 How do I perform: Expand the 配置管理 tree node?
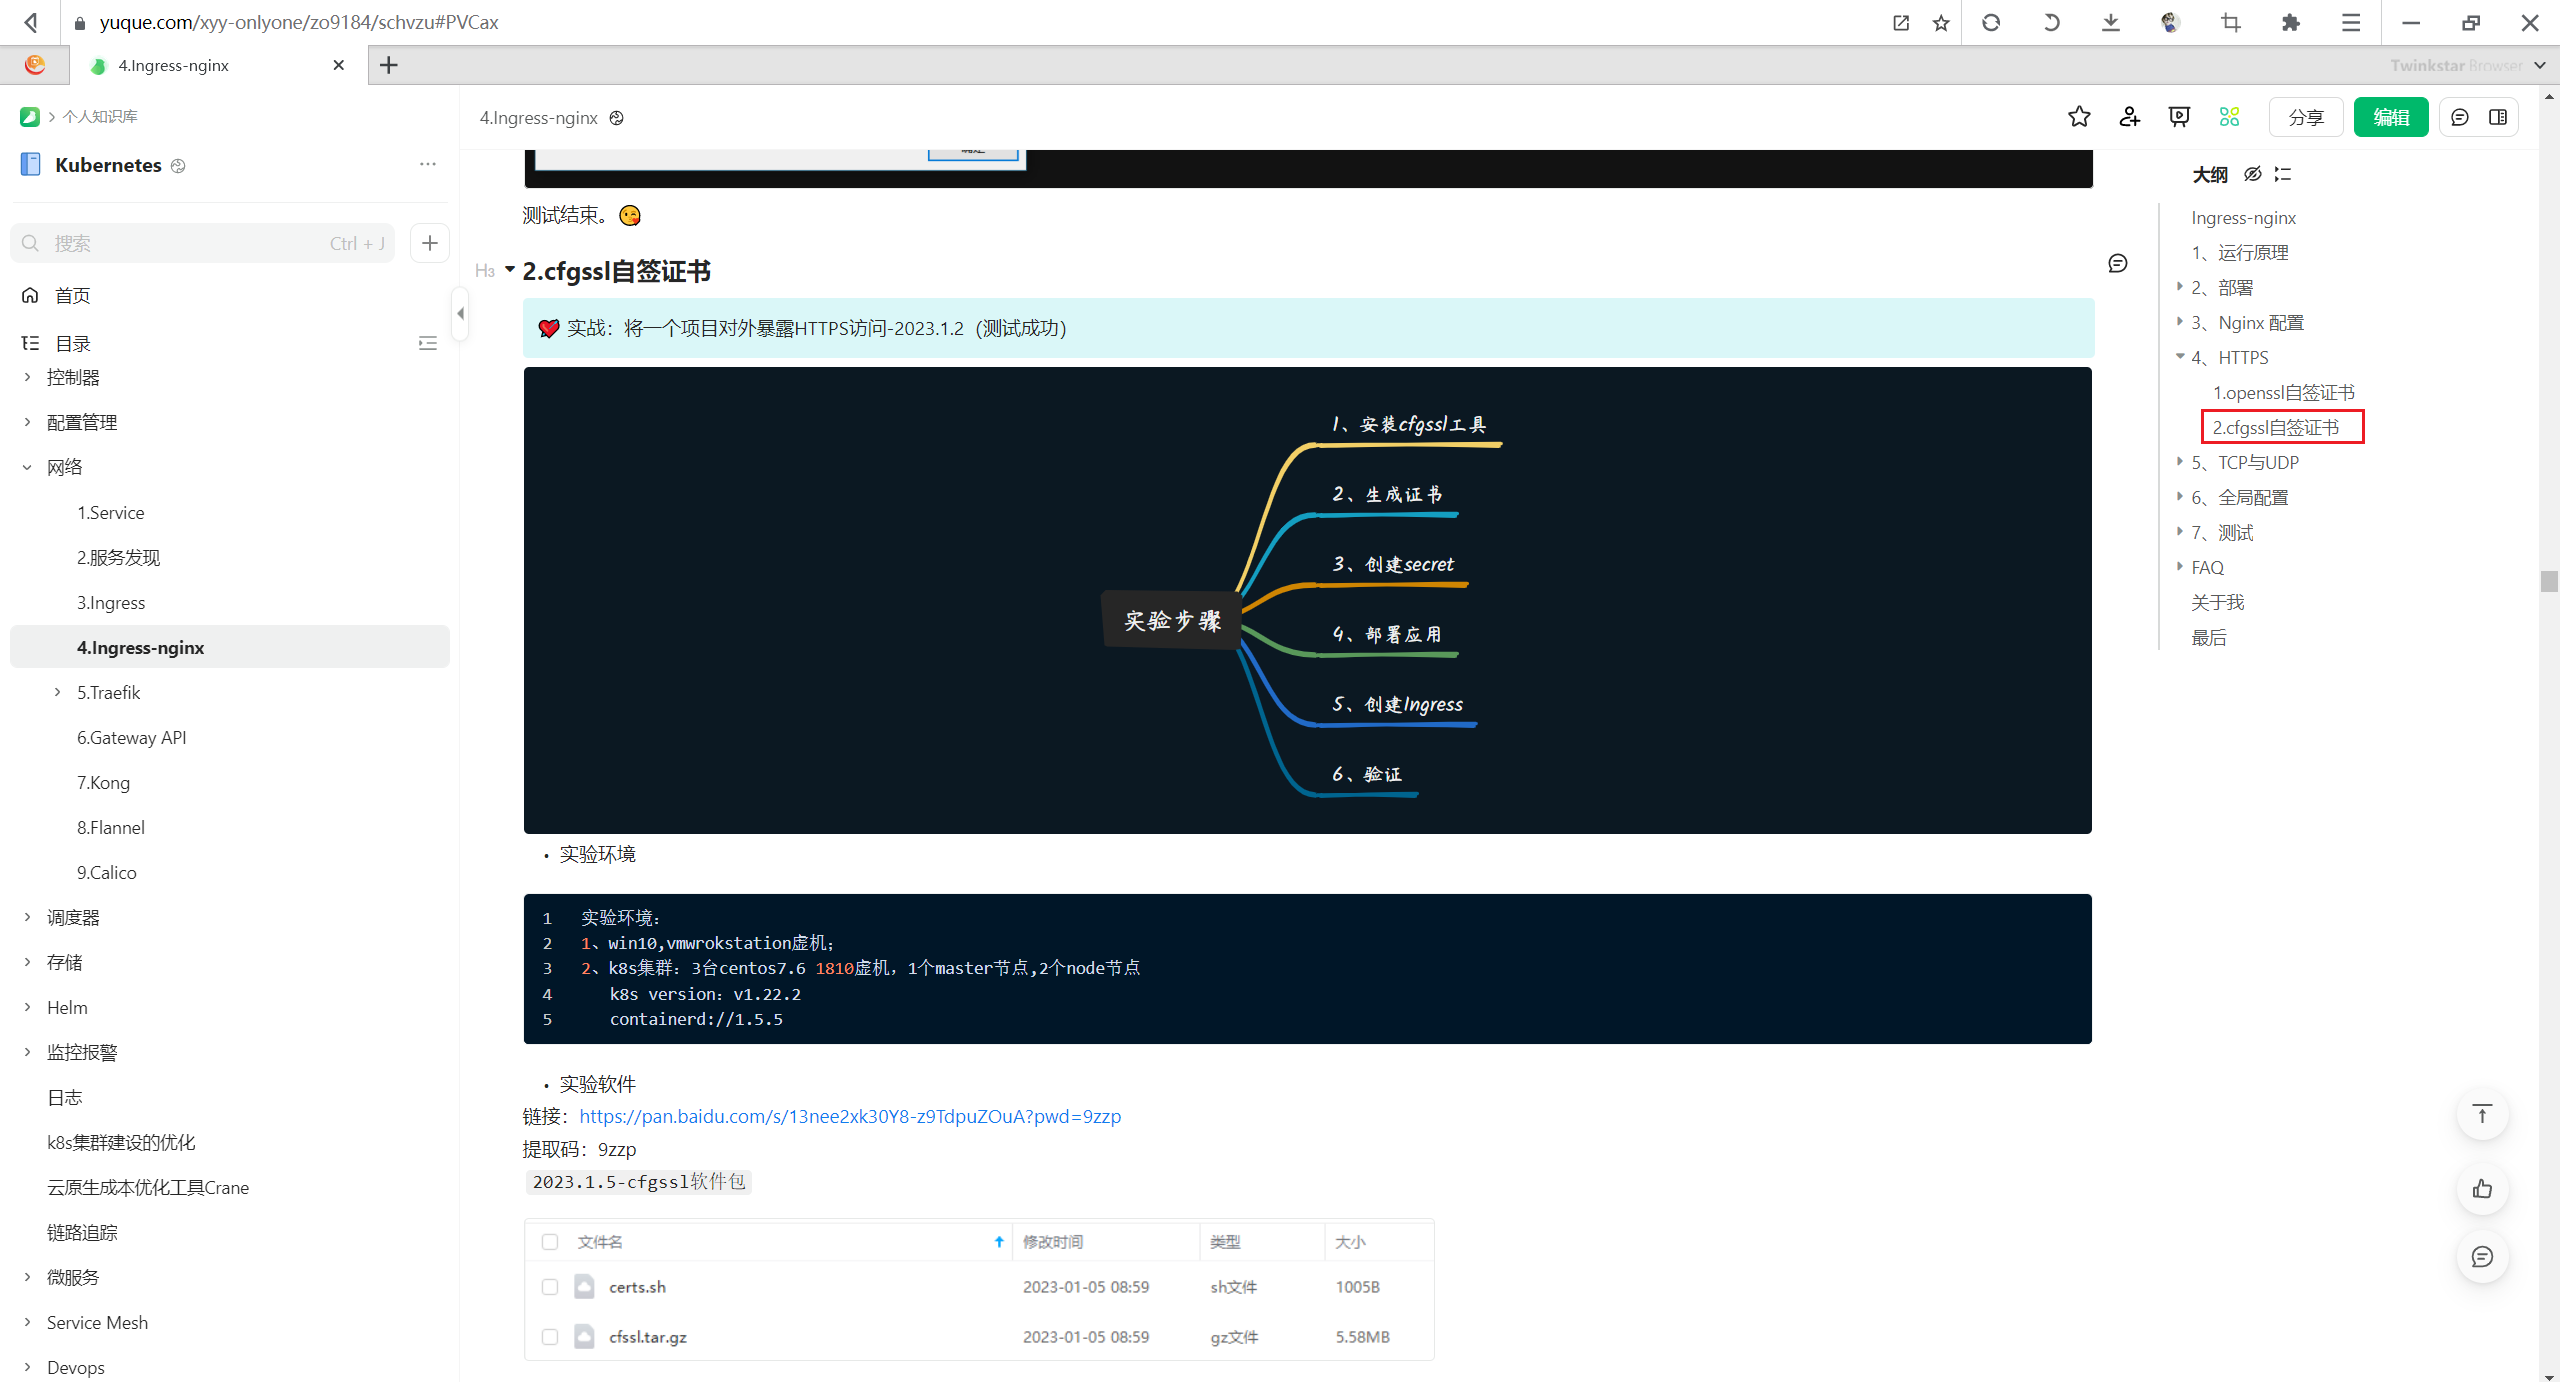(x=27, y=422)
